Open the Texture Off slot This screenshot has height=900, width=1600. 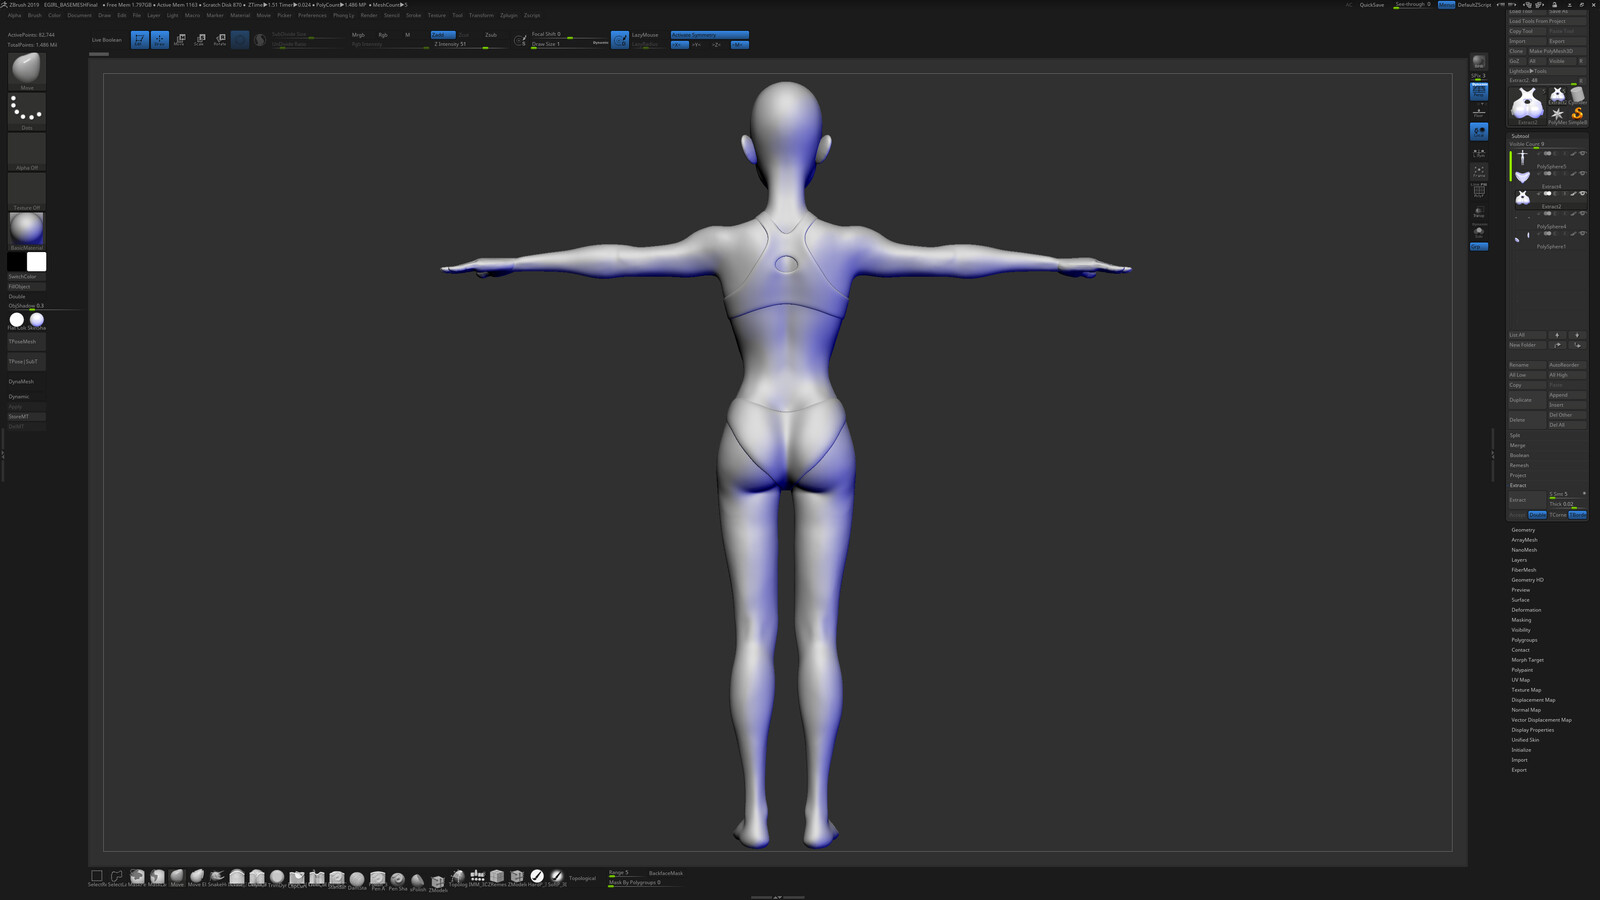[27, 191]
